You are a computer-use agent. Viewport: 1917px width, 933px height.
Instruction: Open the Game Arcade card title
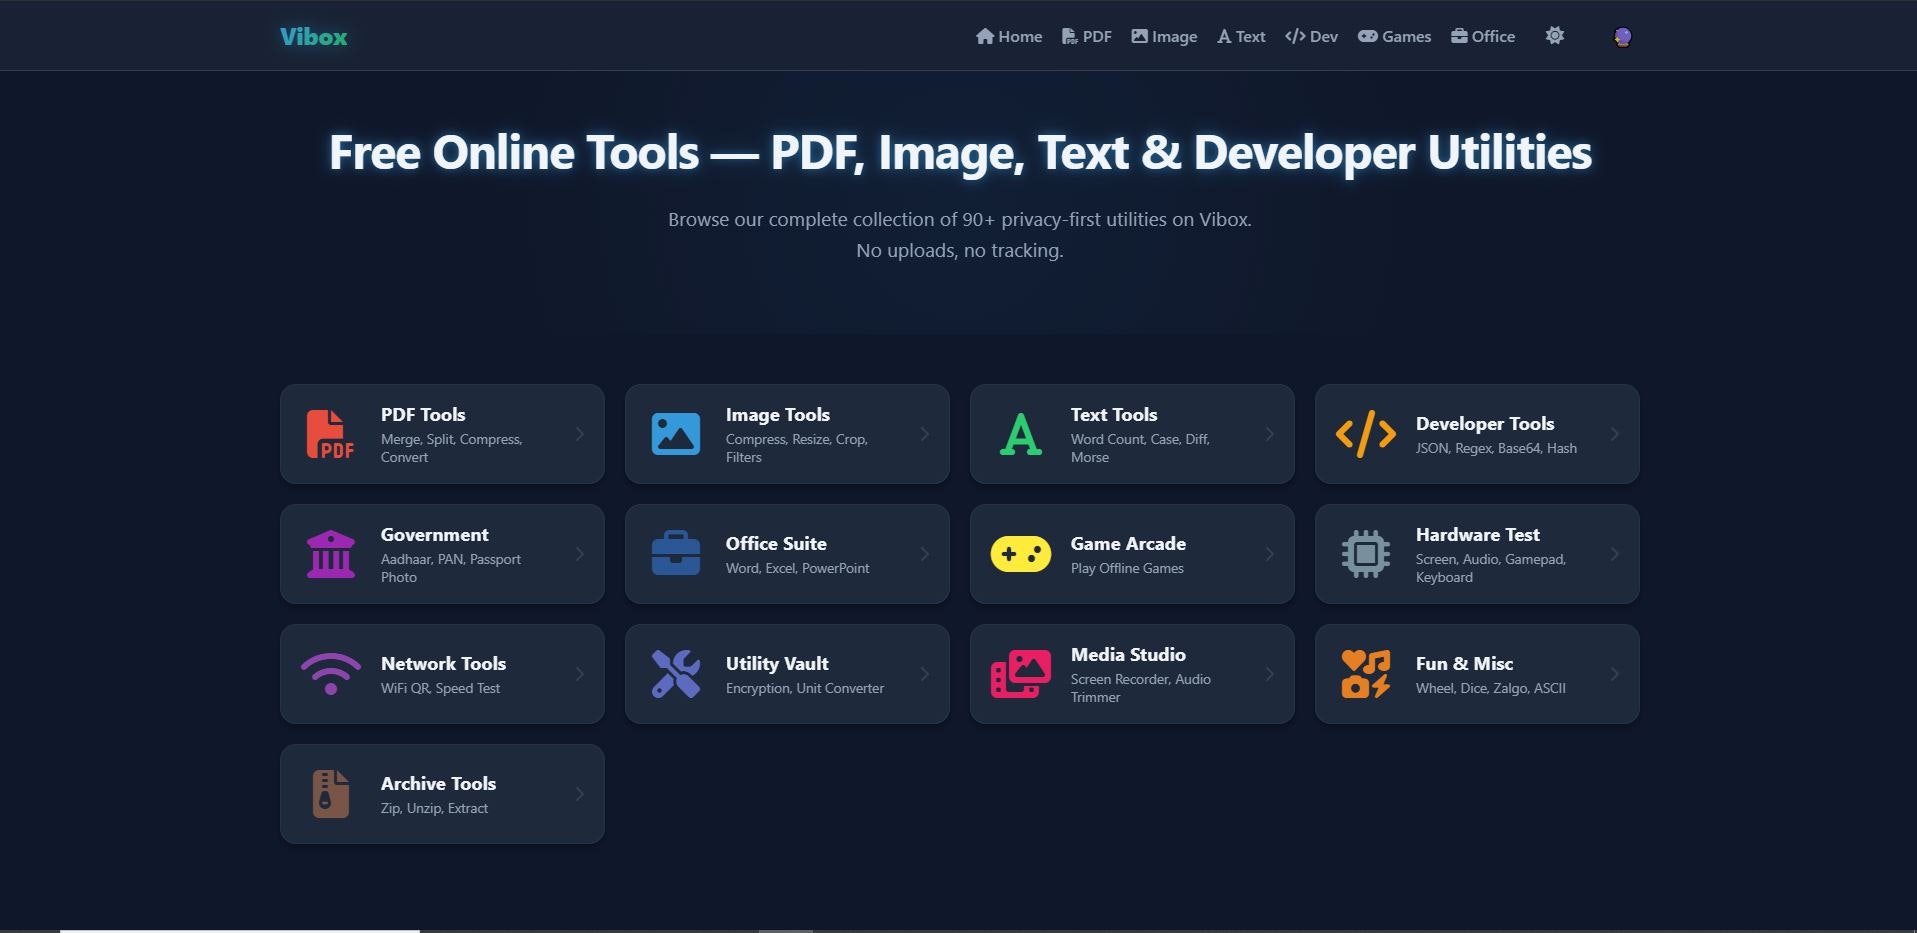[x=1128, y=544]
